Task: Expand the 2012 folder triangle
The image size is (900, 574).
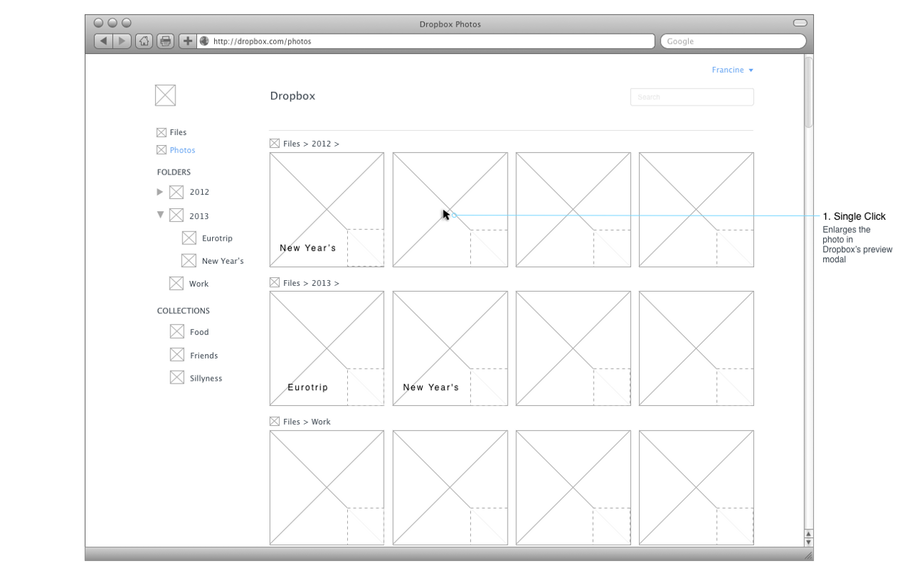Action: 160,192
